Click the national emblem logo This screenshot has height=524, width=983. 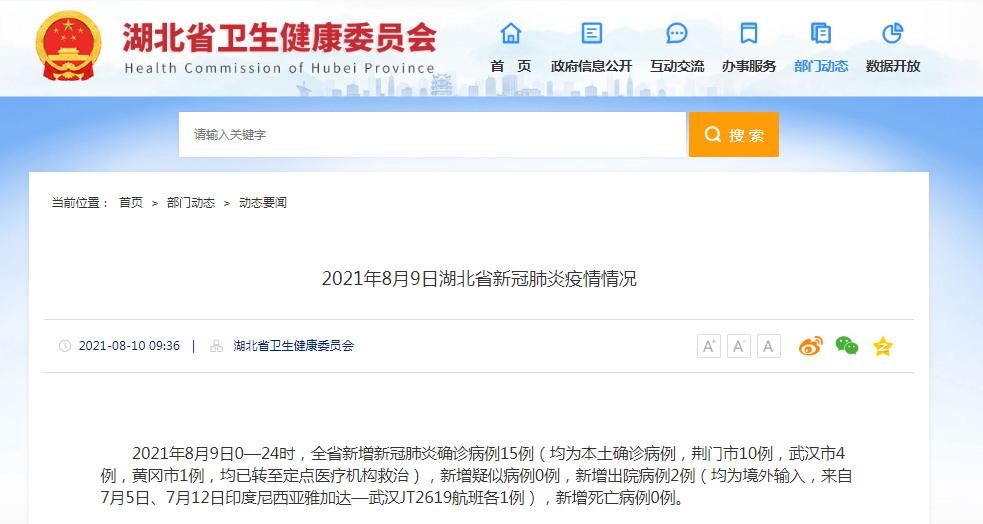(68, 46)
